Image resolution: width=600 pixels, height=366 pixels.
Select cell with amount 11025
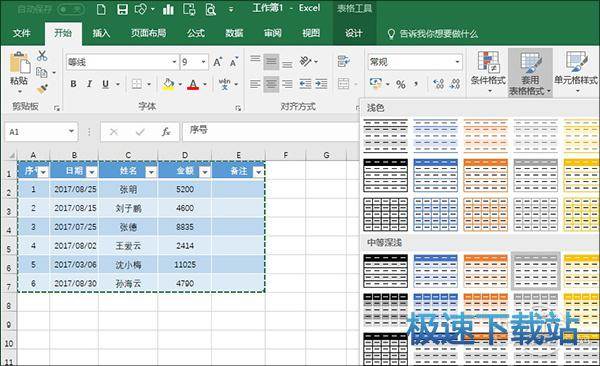(x=185, y=265)
